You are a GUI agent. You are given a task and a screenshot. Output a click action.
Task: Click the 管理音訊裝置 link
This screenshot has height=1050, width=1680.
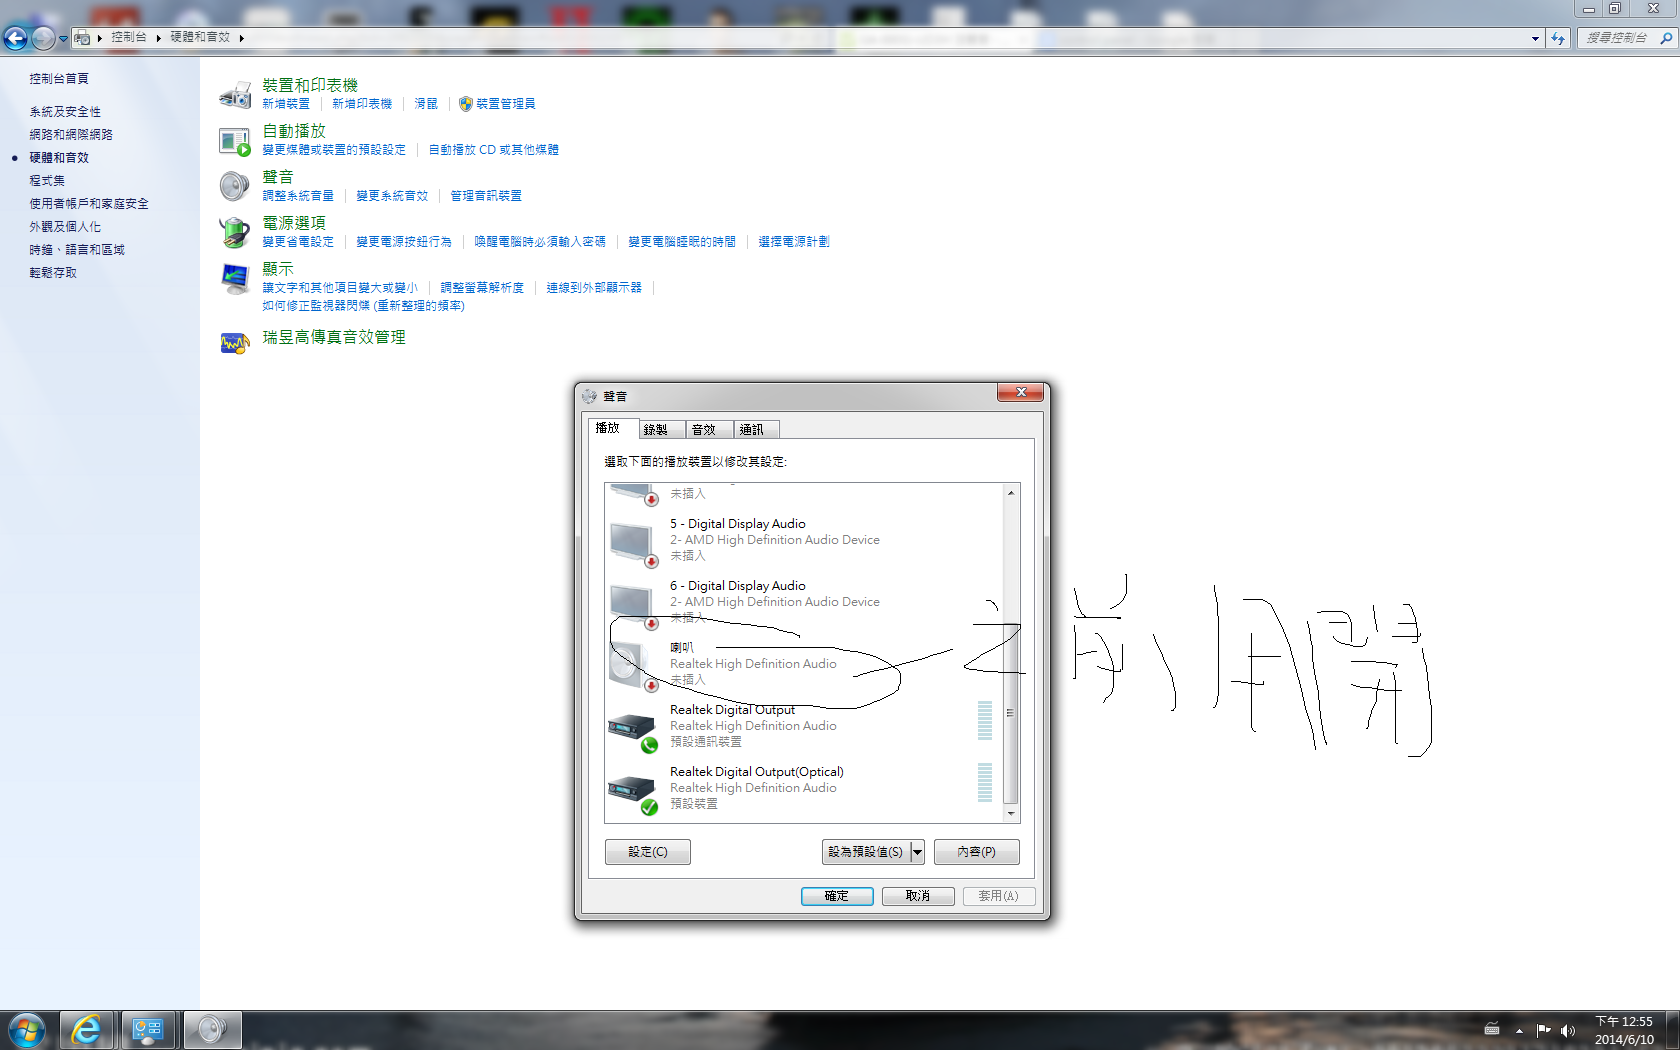pyautogui.click(x=486, y=196)
